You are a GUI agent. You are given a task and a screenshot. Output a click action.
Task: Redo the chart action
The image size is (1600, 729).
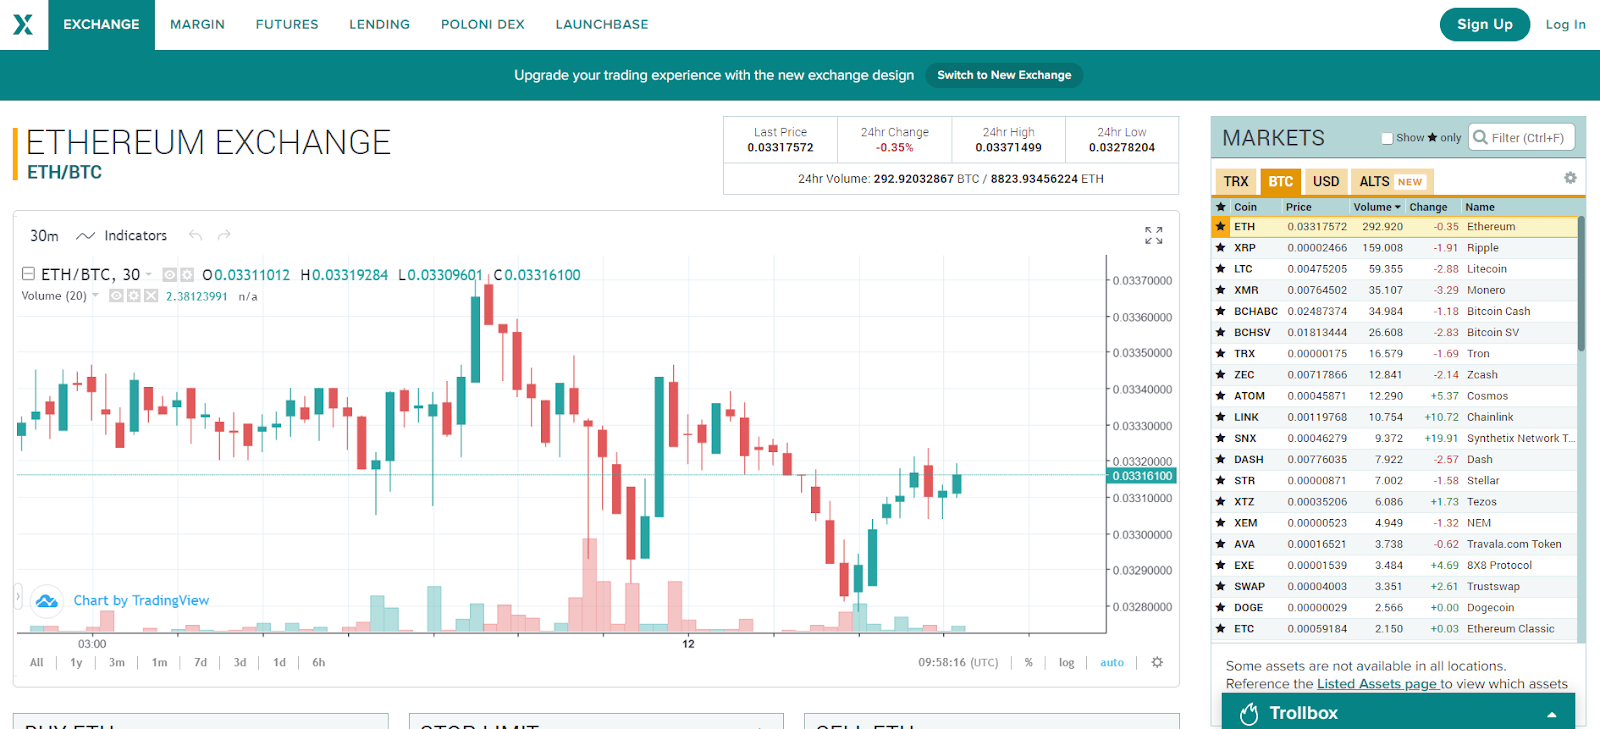click(224, 235)
